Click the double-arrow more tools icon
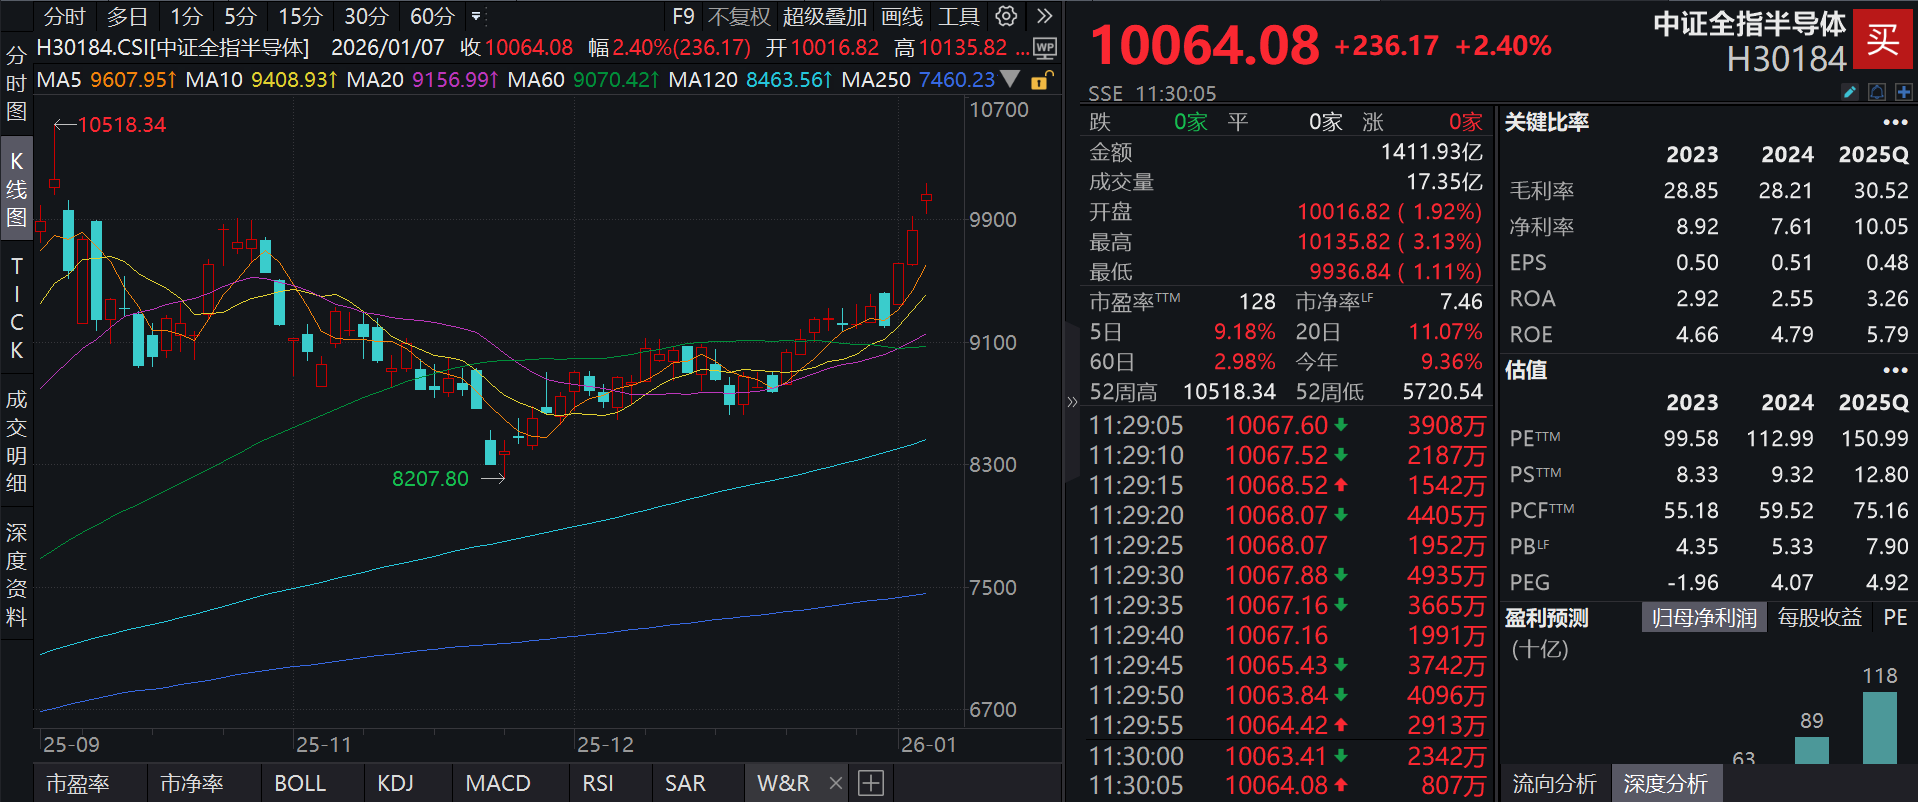The image size is (1918, 802). click(x=1044, y=16)
